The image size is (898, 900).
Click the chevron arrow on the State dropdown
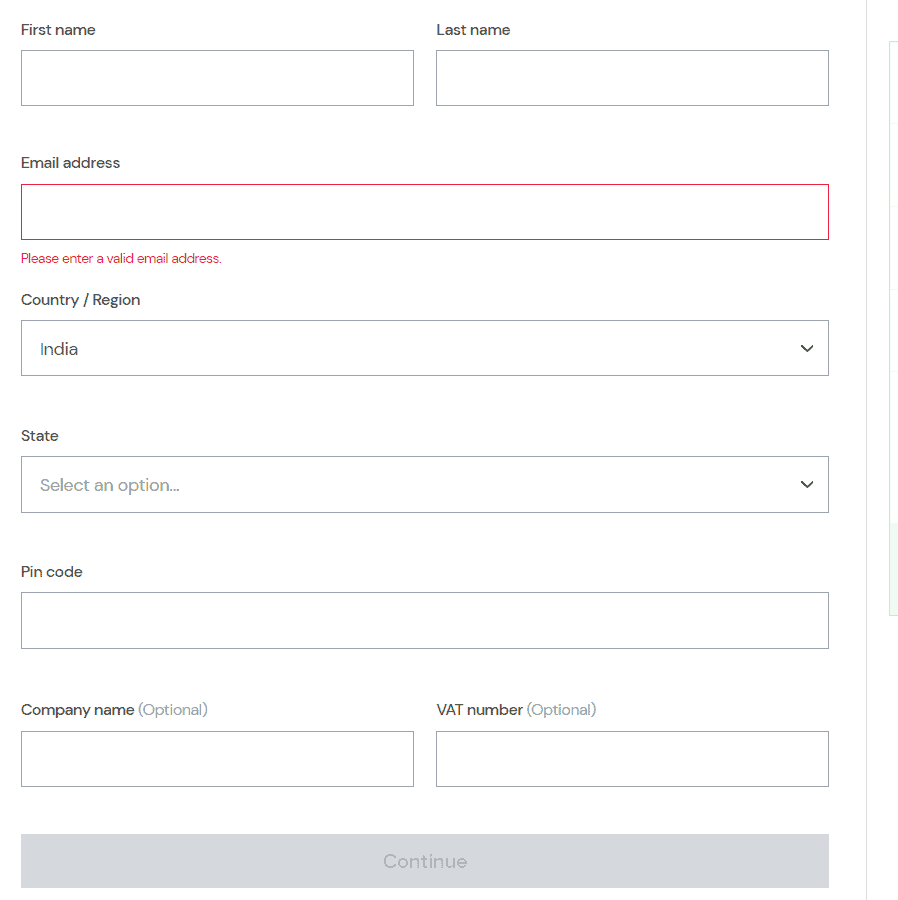807,484
